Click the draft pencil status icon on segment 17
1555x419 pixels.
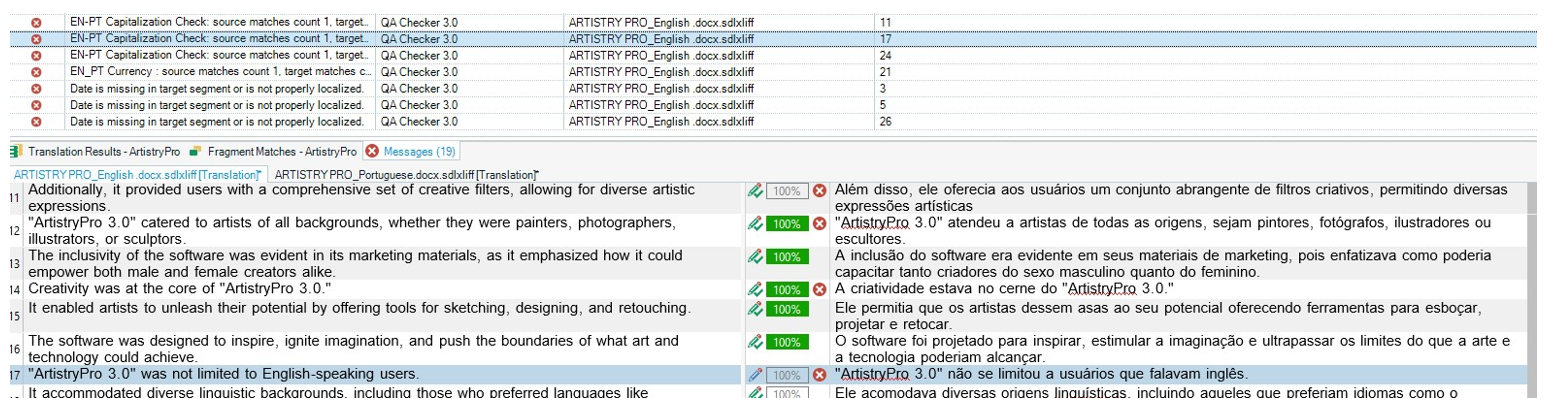tap(755, 375)
